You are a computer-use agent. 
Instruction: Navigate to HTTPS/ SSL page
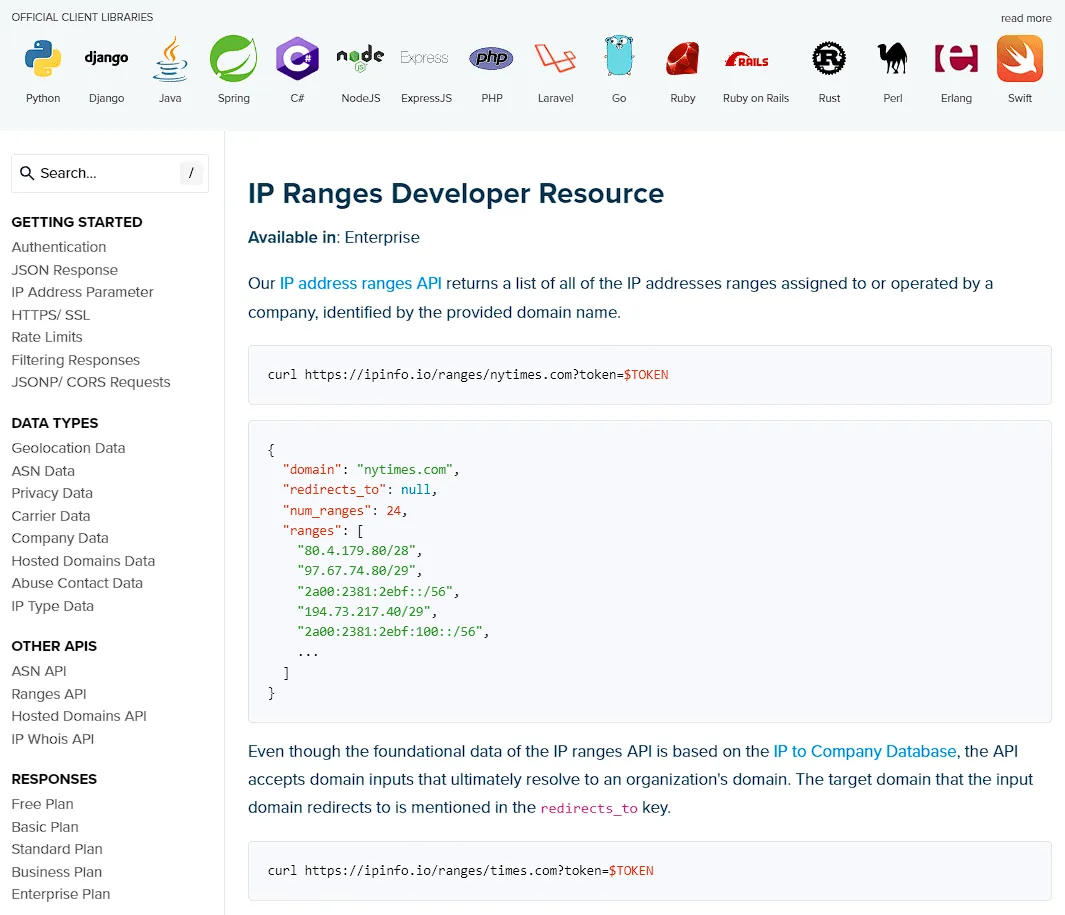[x=51, y=315]
